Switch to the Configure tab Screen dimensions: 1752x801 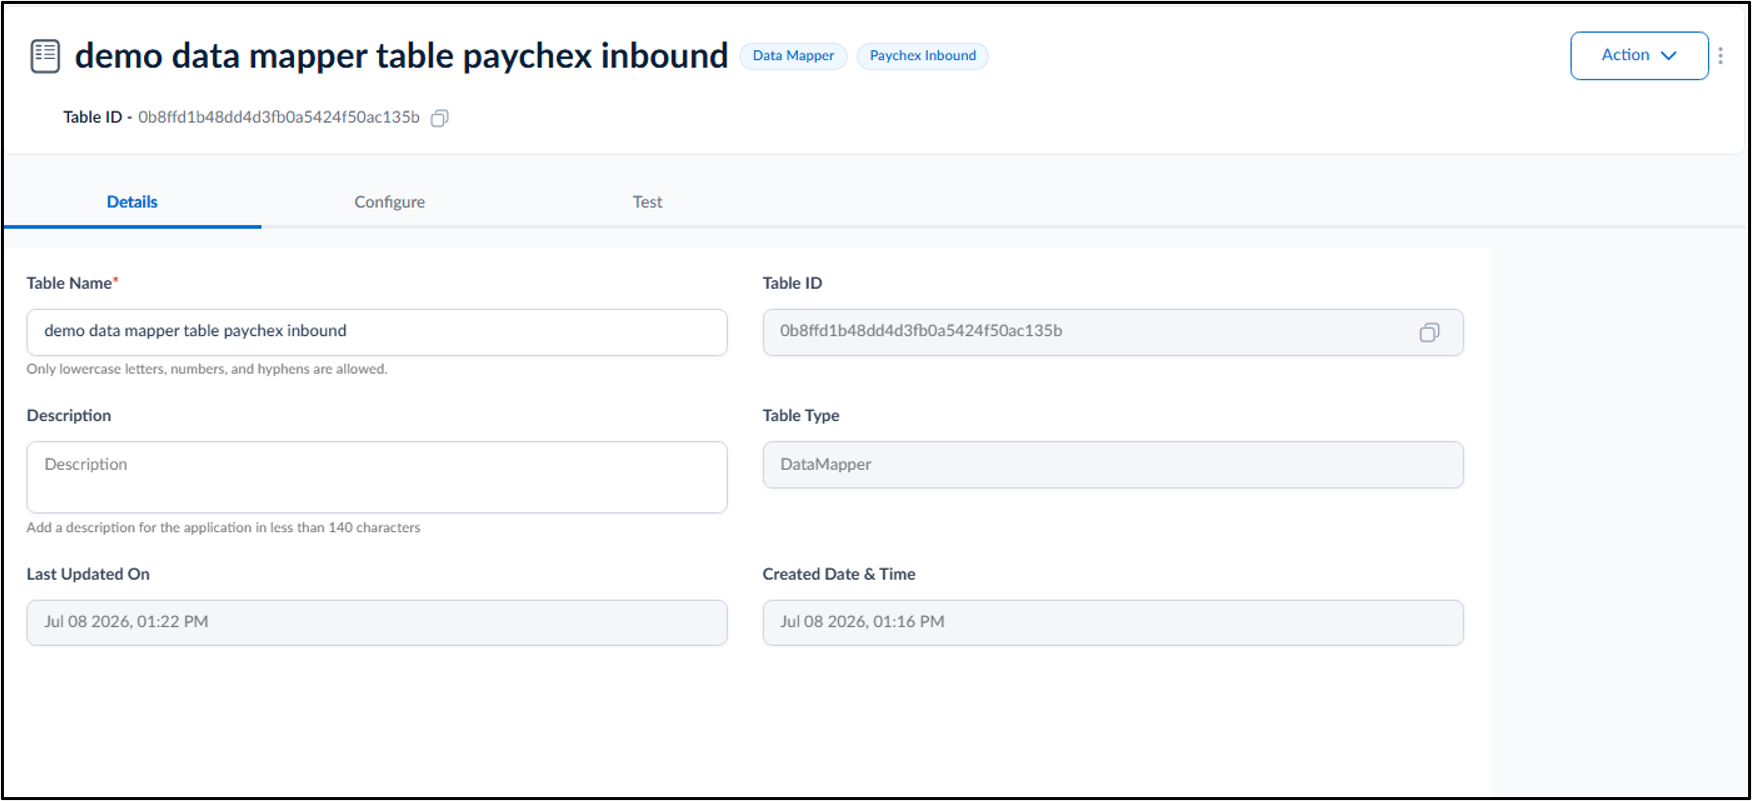tap(389, 202)
